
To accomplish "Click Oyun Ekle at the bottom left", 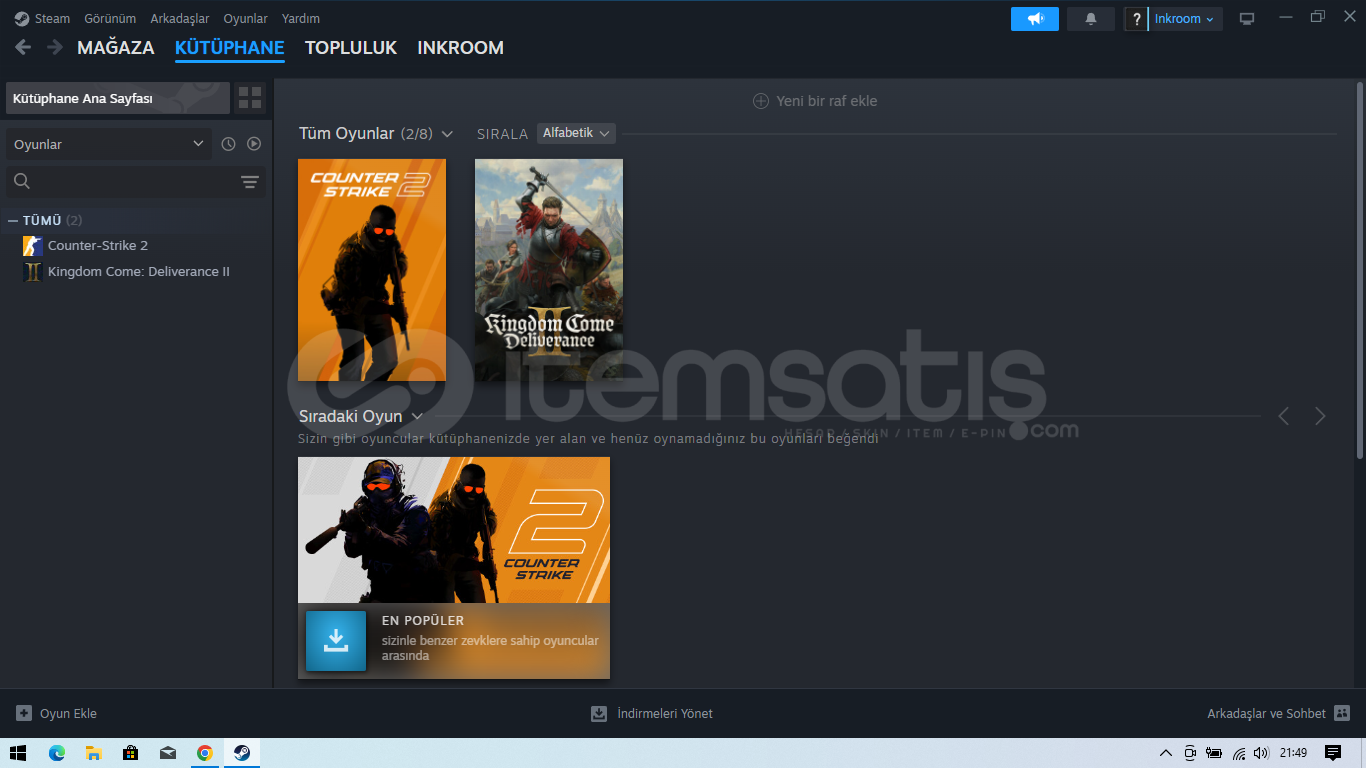I will click(x=68, y=713).
